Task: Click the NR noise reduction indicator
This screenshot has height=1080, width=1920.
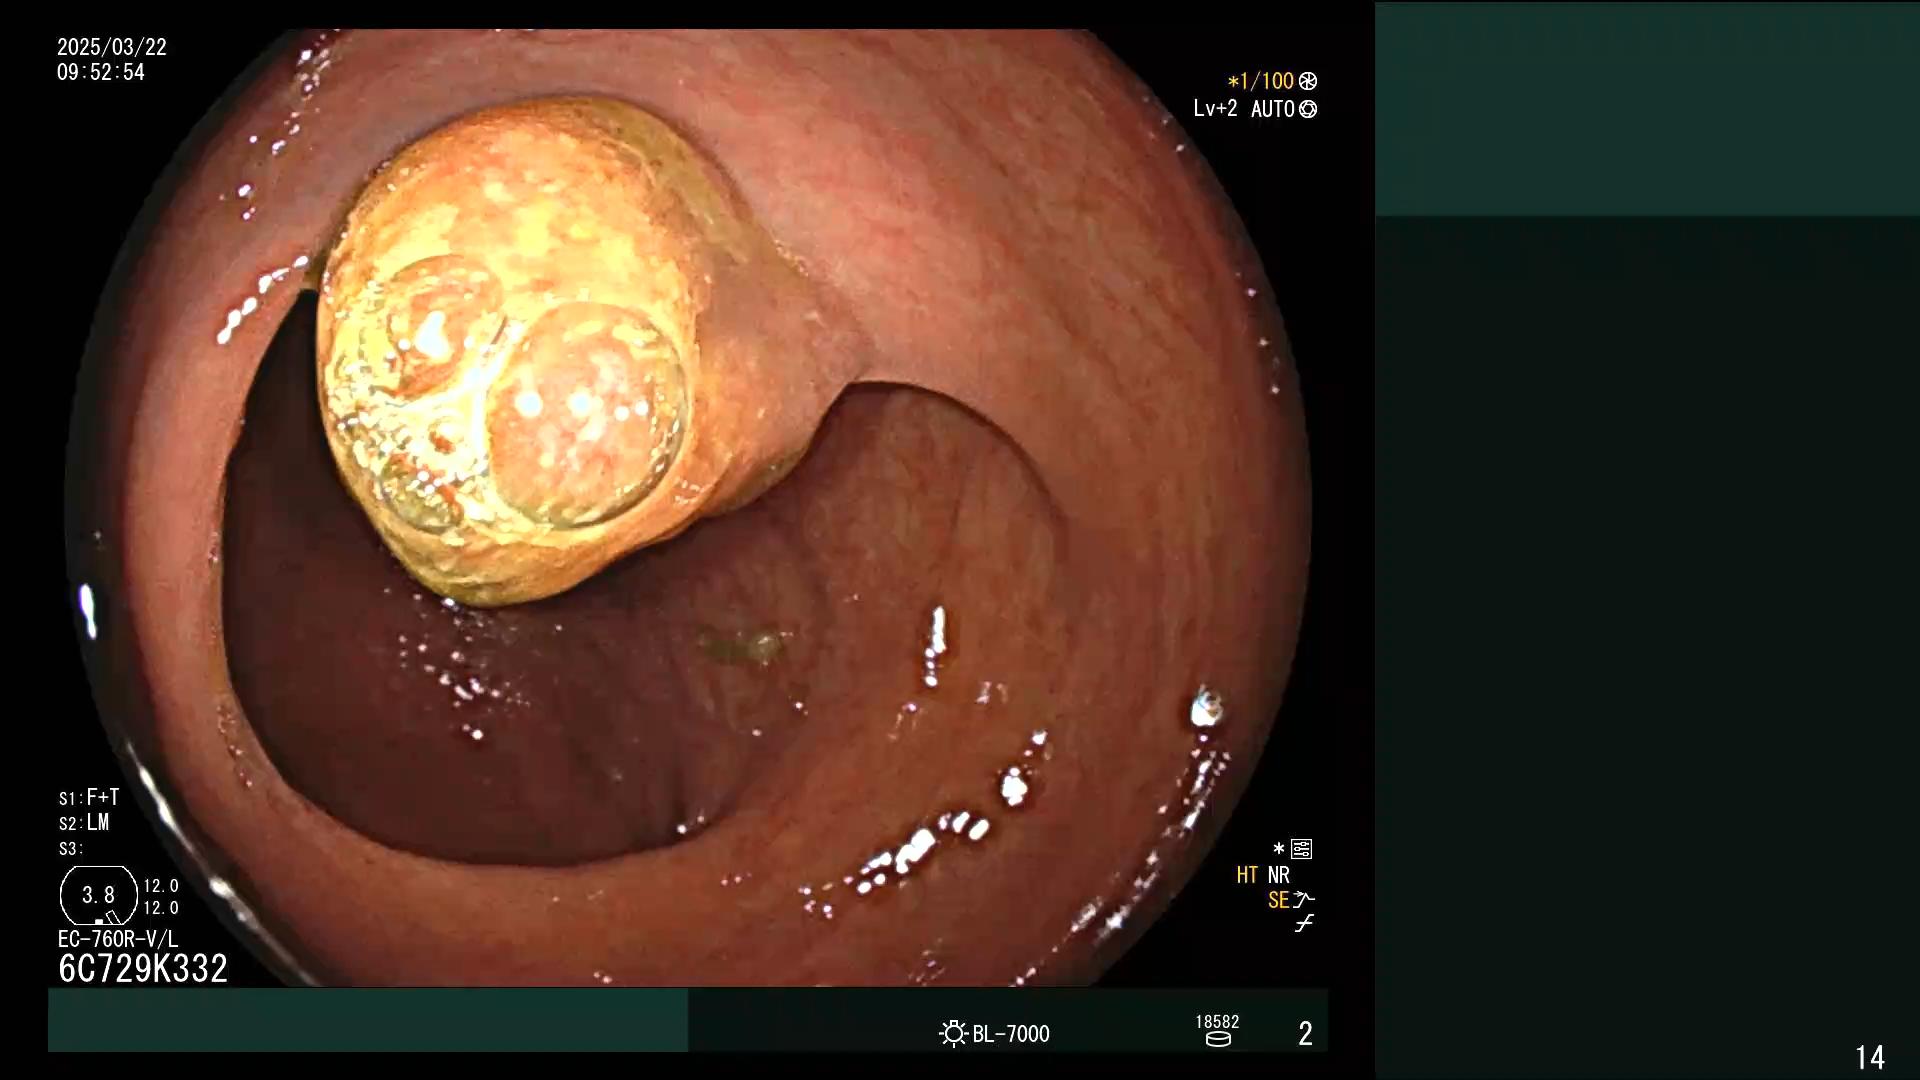Action: pyautogui.click(x=1279, y=875)
